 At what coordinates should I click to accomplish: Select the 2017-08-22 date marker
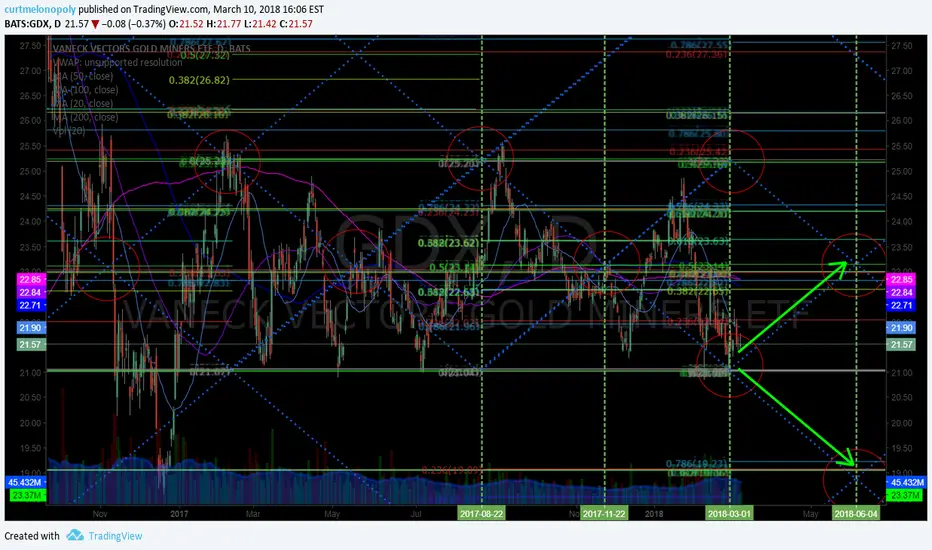[481, 513]
